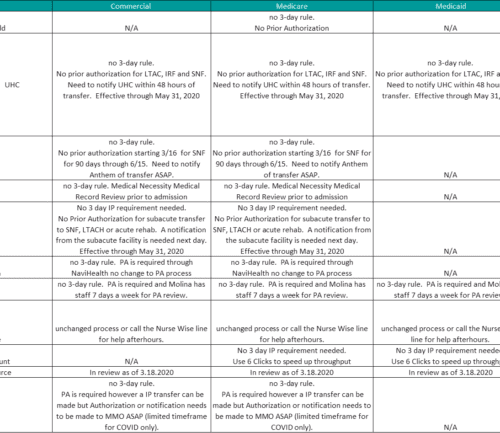Select Commercial cell mentioning NaviHealth PA process
Viewport: 500px width, 433px height.
[x=131, y=267]
